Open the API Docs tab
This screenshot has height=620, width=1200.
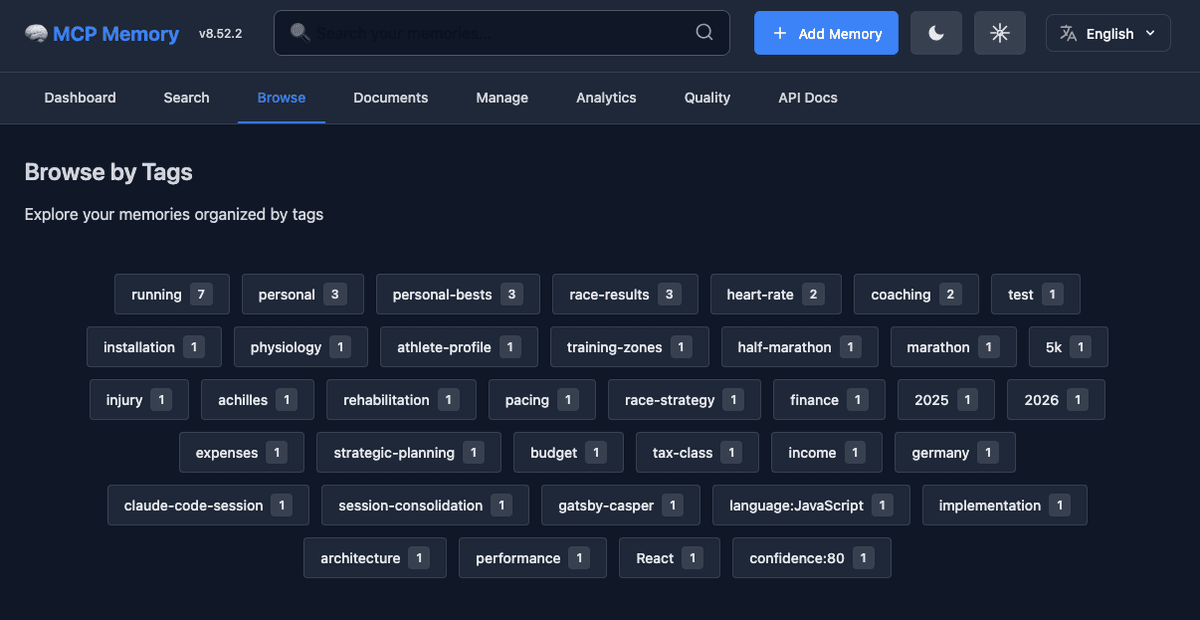[808, 97]
